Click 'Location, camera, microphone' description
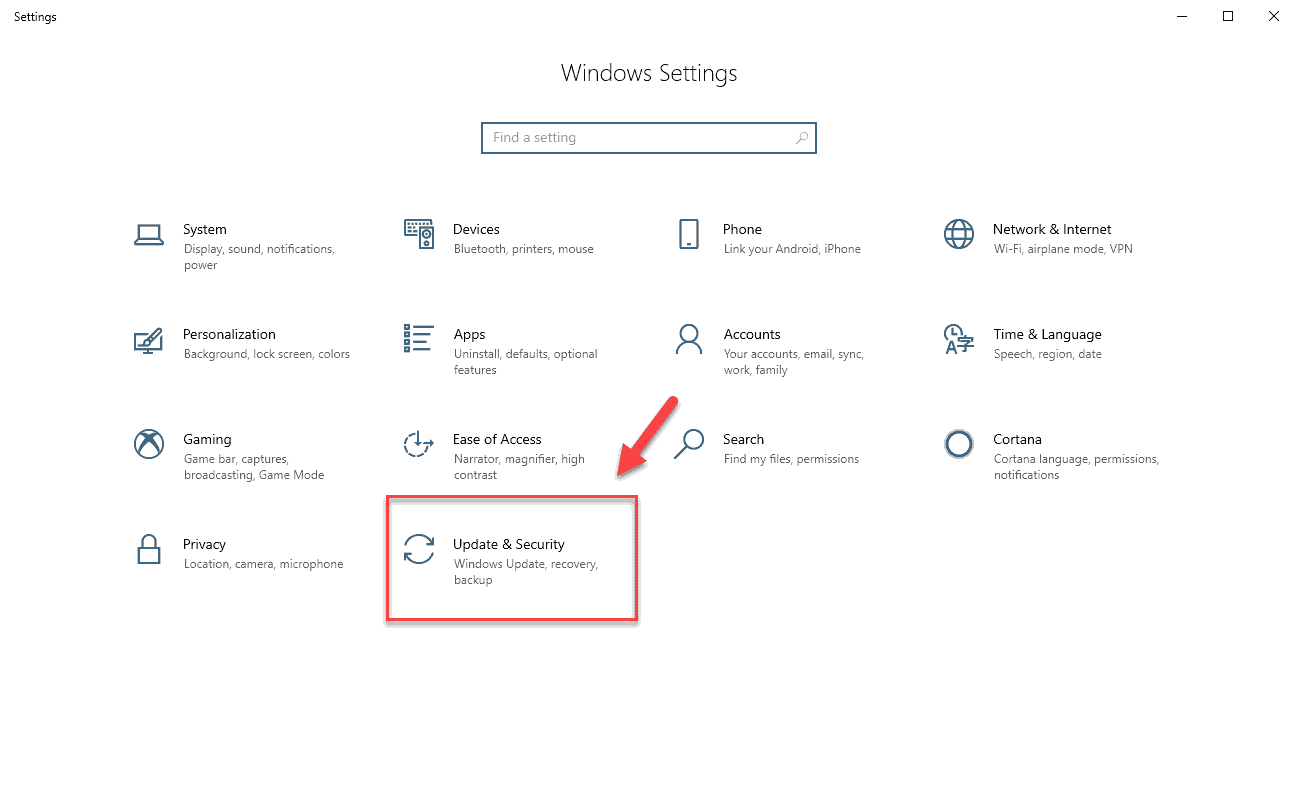Screen dimensions: 1297x793 (263, 564)
